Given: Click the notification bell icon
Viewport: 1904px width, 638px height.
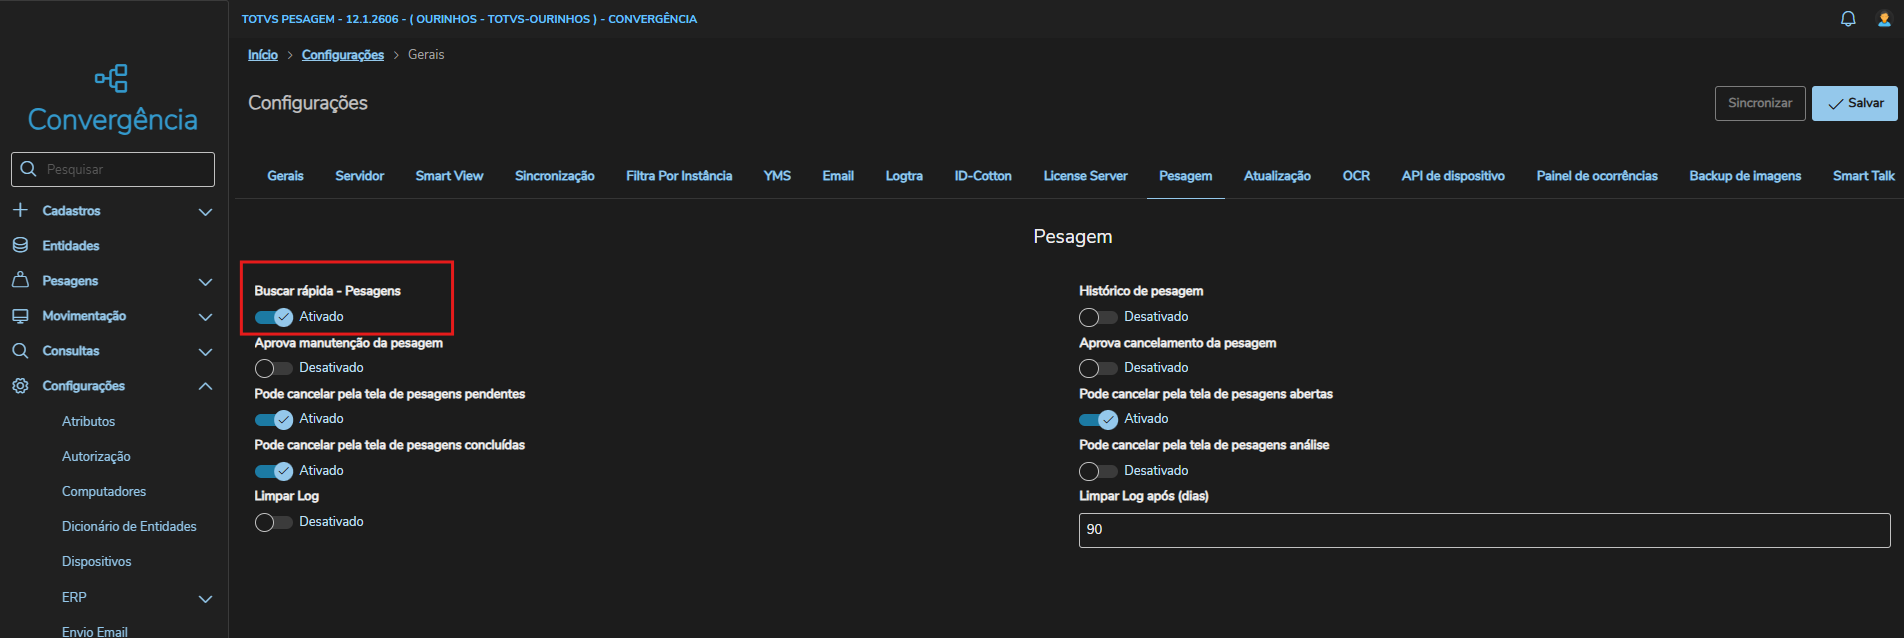Looking at the screenshot, I should pyautogui.click(x=1848, y=19).
